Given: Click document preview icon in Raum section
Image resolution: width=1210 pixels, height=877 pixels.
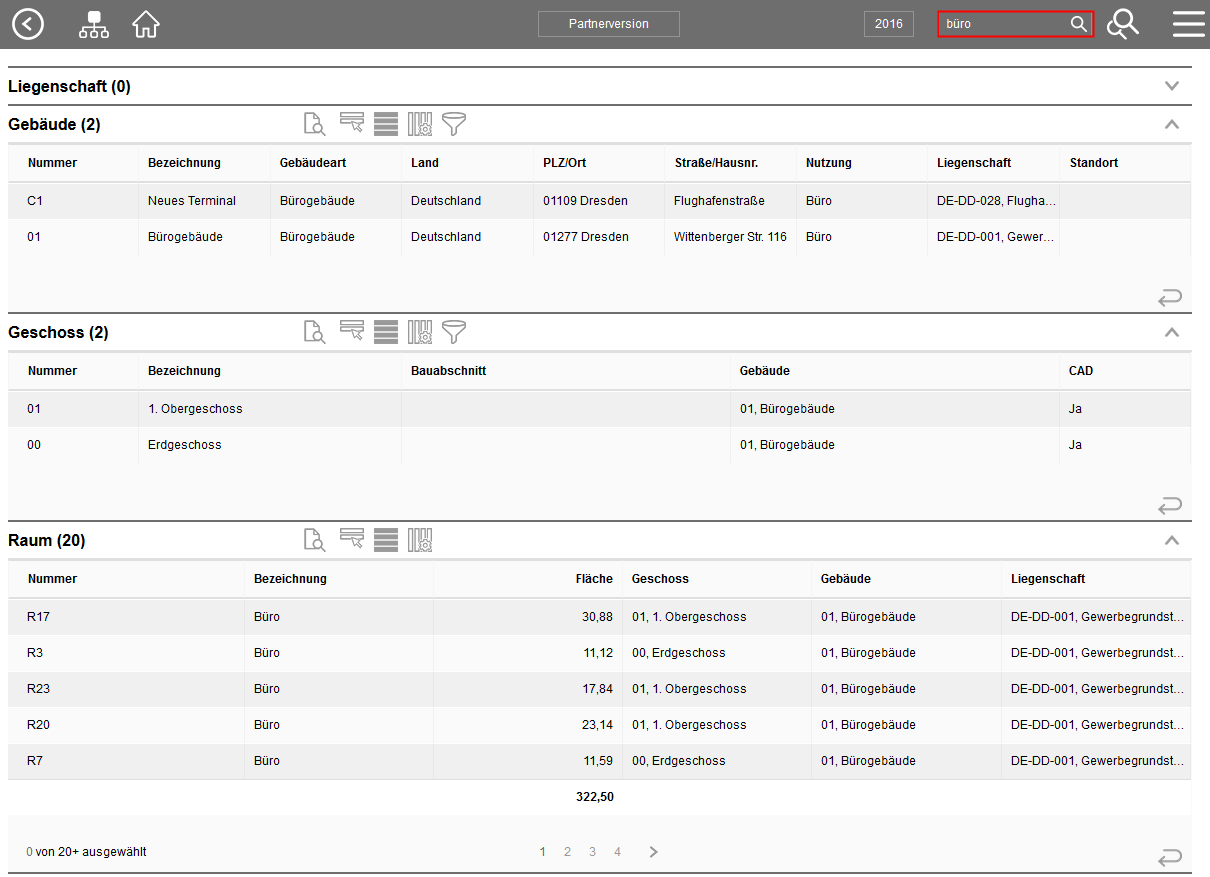Looking at the screenshot, I should pos(315,540).
